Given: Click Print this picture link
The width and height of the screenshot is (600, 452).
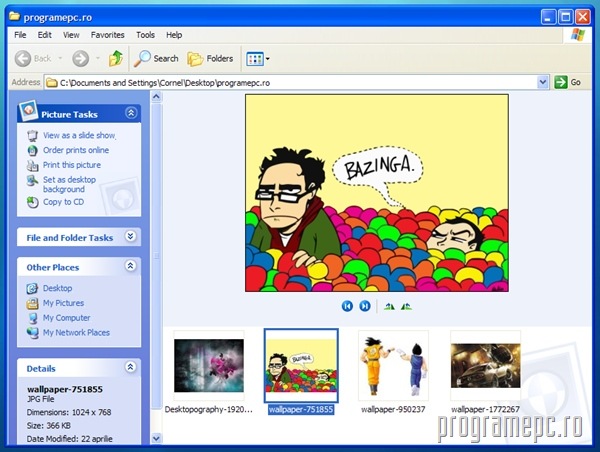Looking at the screenshot, I should click(x=72, y=165).
